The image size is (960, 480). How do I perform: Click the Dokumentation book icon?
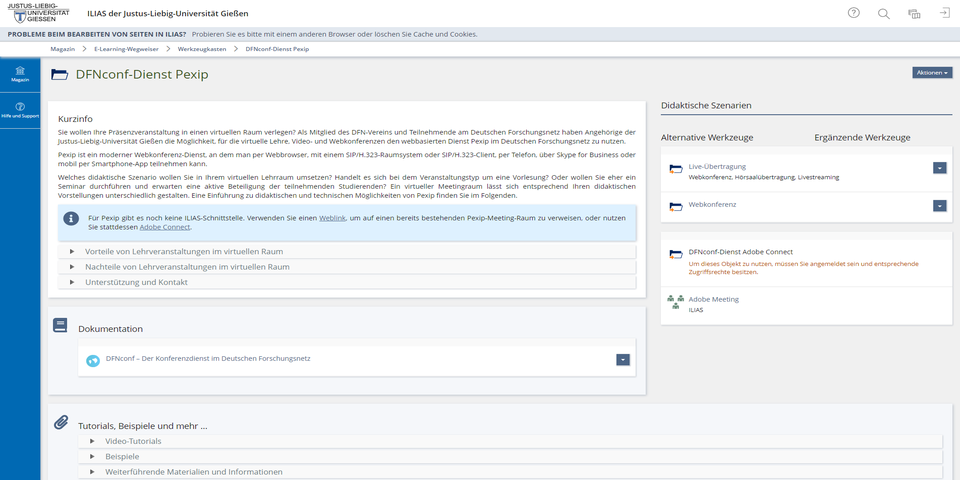click(60, 325)
